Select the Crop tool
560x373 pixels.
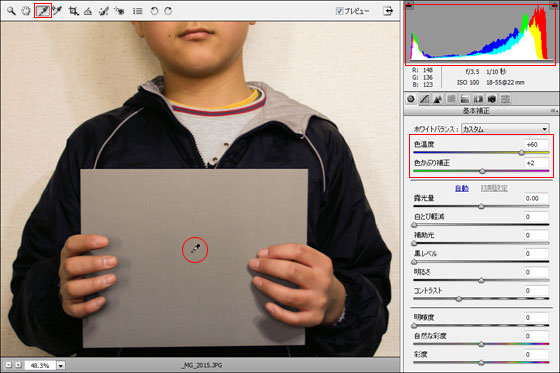[x=73, y=11]
